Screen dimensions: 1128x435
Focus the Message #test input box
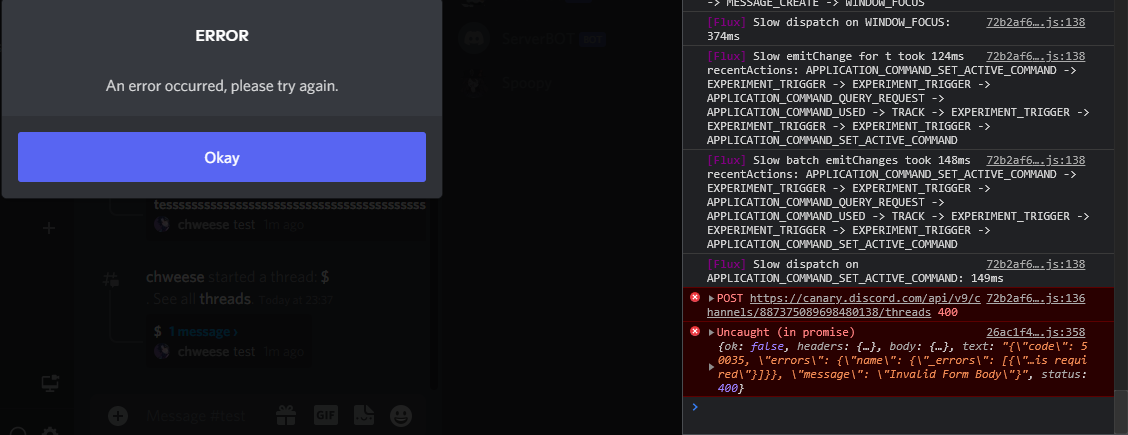pyautogui.click(x=196, y=416)
